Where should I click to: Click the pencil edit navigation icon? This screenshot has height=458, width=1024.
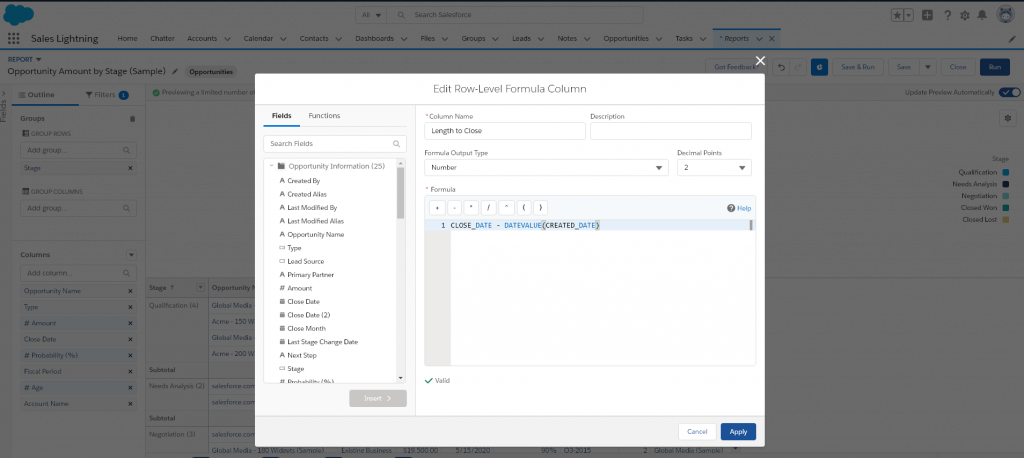click(1012, 39)
